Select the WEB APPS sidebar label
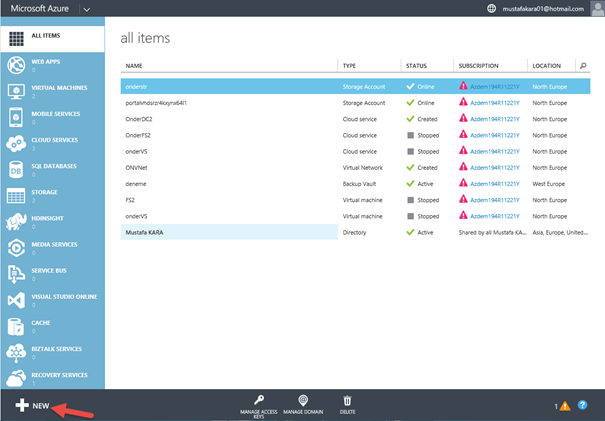 tap(46, 62)
